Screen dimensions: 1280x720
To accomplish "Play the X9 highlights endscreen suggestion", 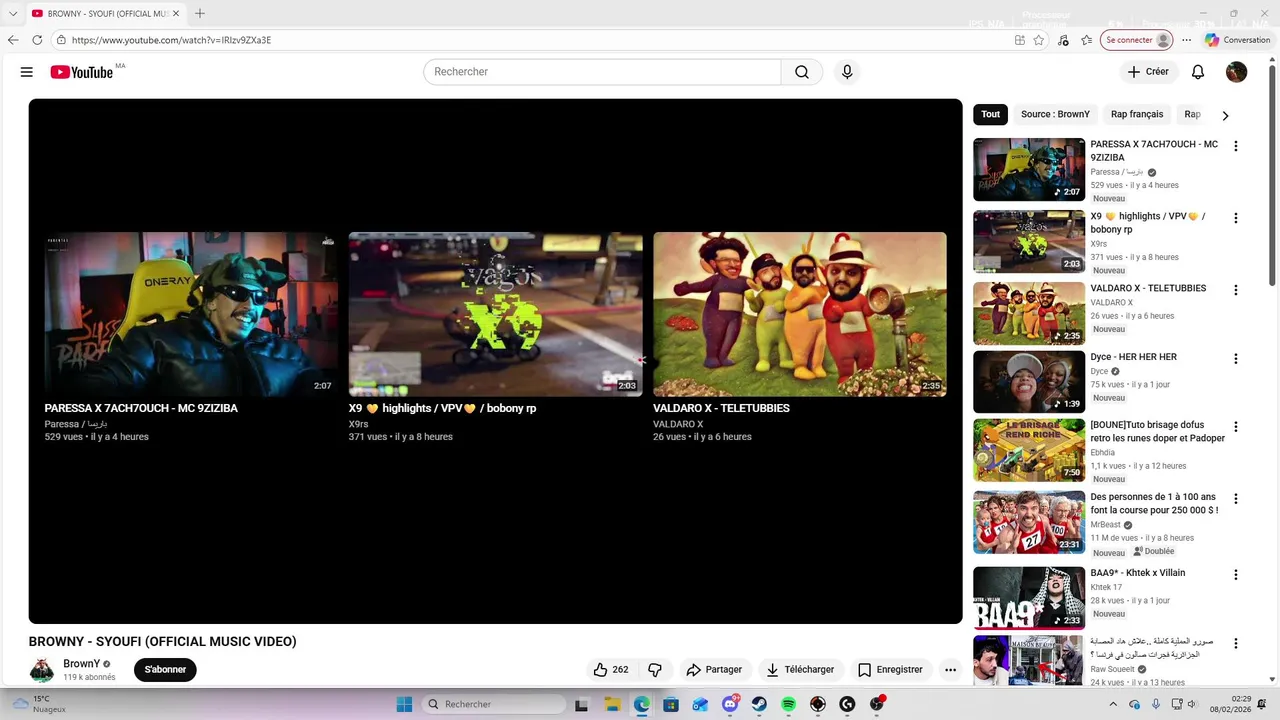I will [495, 314].
